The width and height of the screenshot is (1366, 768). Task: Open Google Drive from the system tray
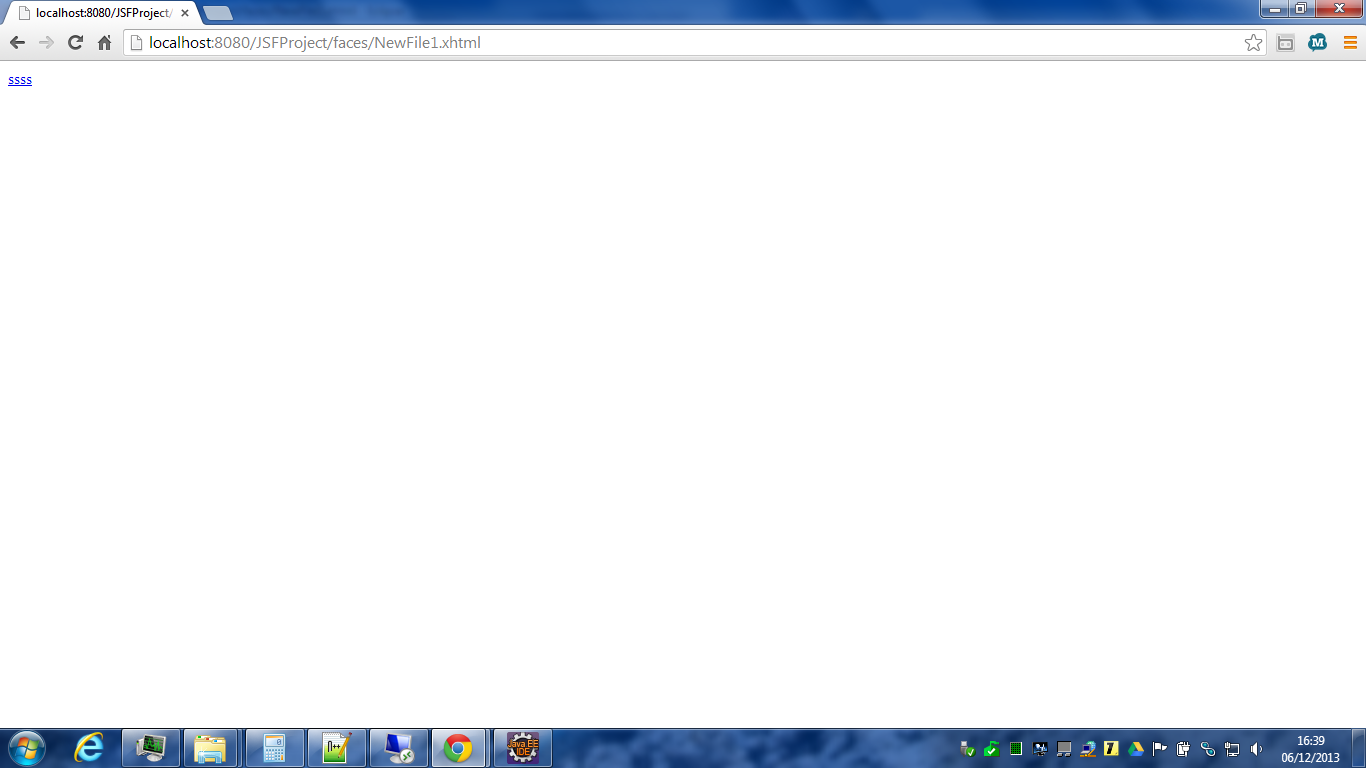point(1136,749)
